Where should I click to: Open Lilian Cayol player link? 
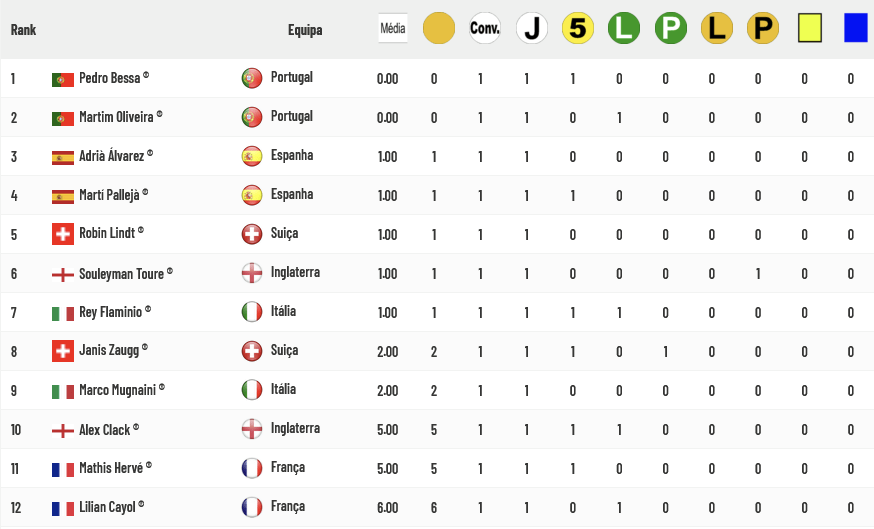[x=107, y=507]
